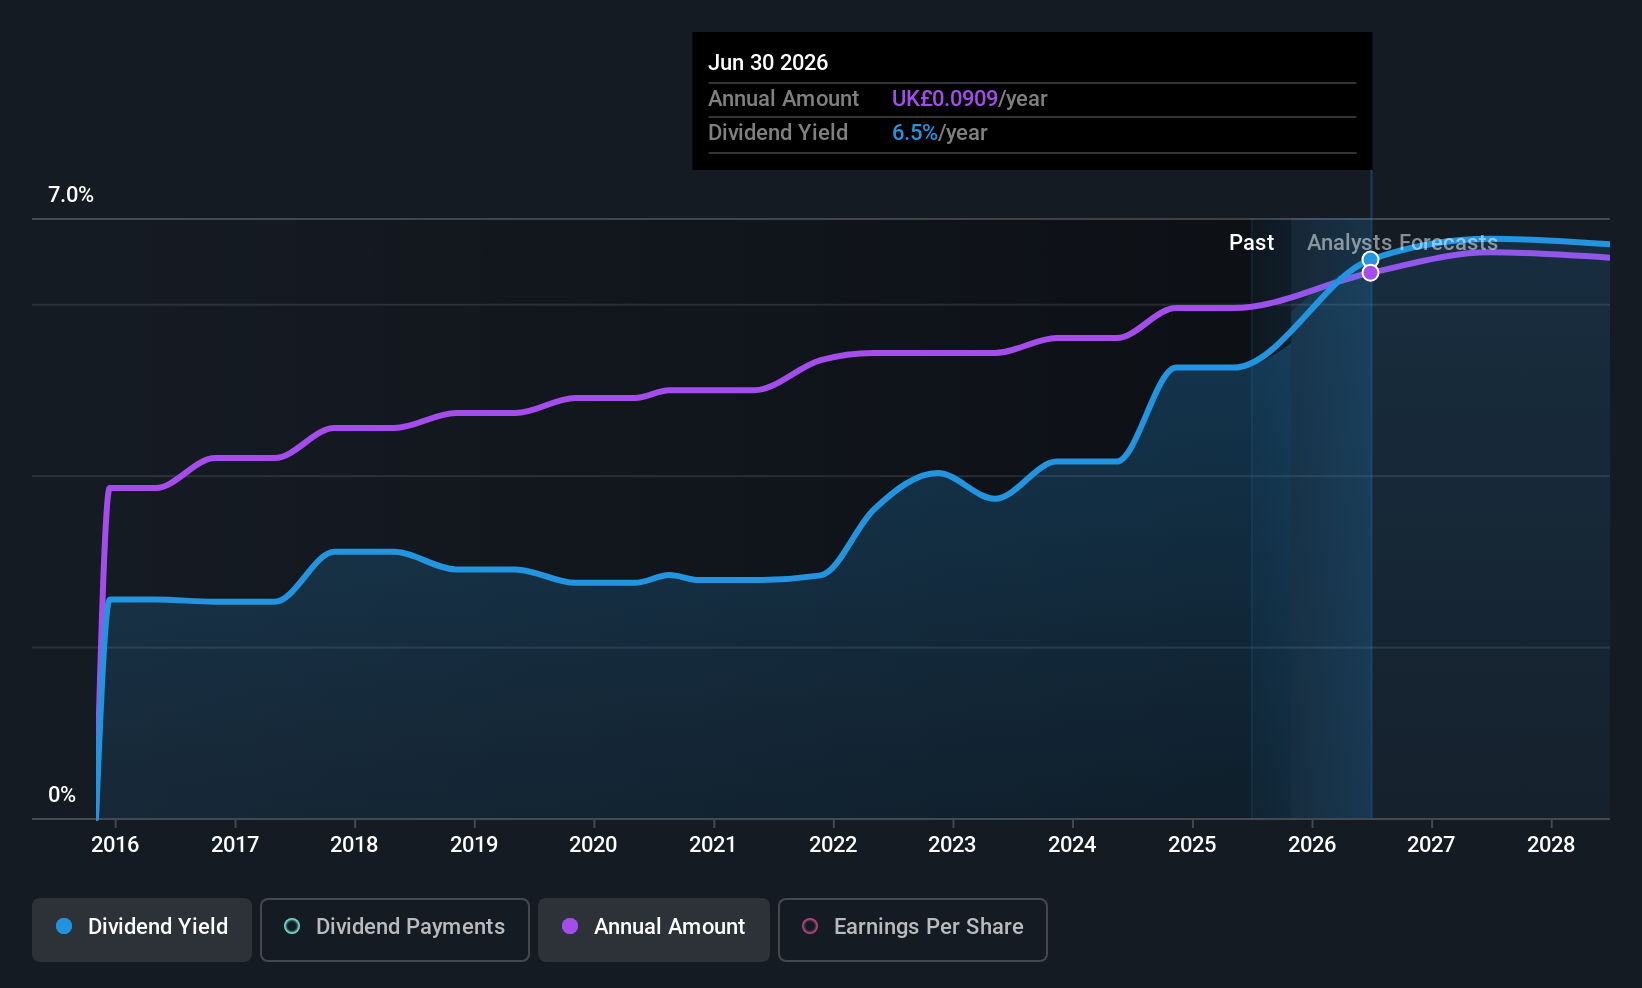This screenshot has height=988, width=1642.
Task: Click the 2020 x-axis year label
Action: [x=593, y=845]
